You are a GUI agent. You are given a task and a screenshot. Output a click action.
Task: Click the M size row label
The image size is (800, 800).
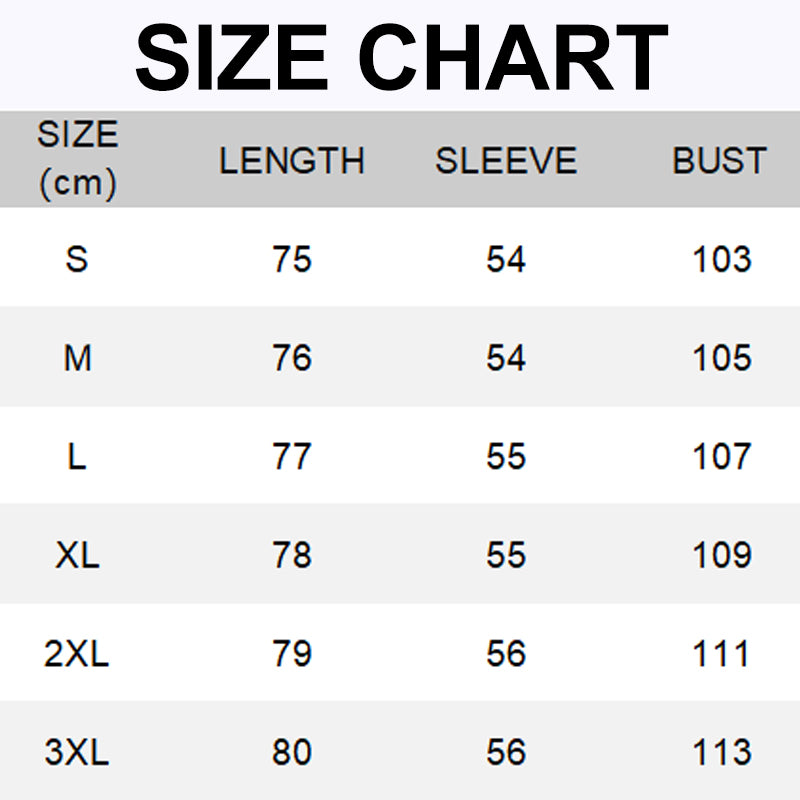(77, 358)
